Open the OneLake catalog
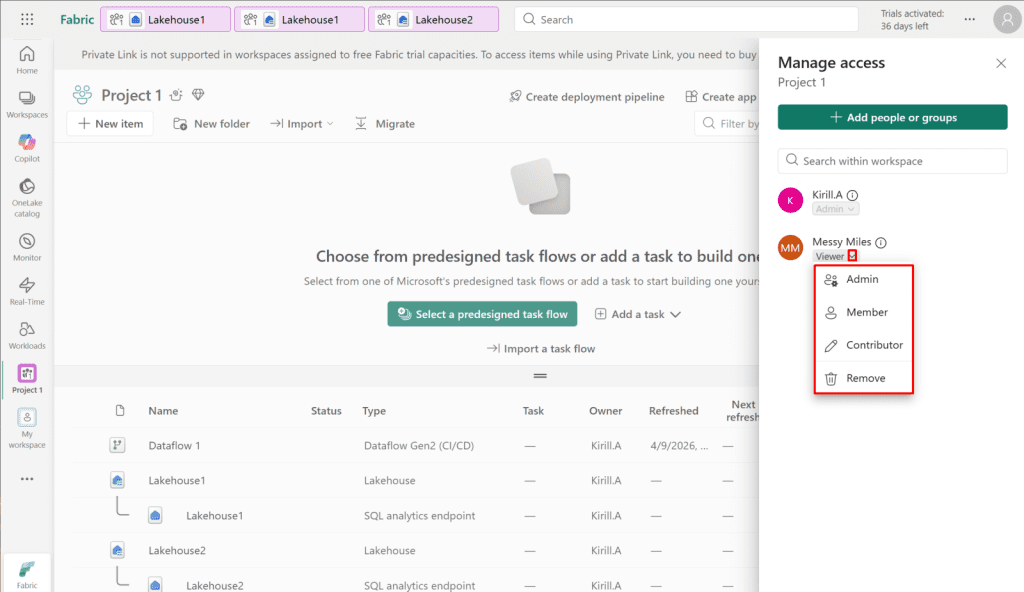Screen dimensions: 1024x592 (27, 196)
